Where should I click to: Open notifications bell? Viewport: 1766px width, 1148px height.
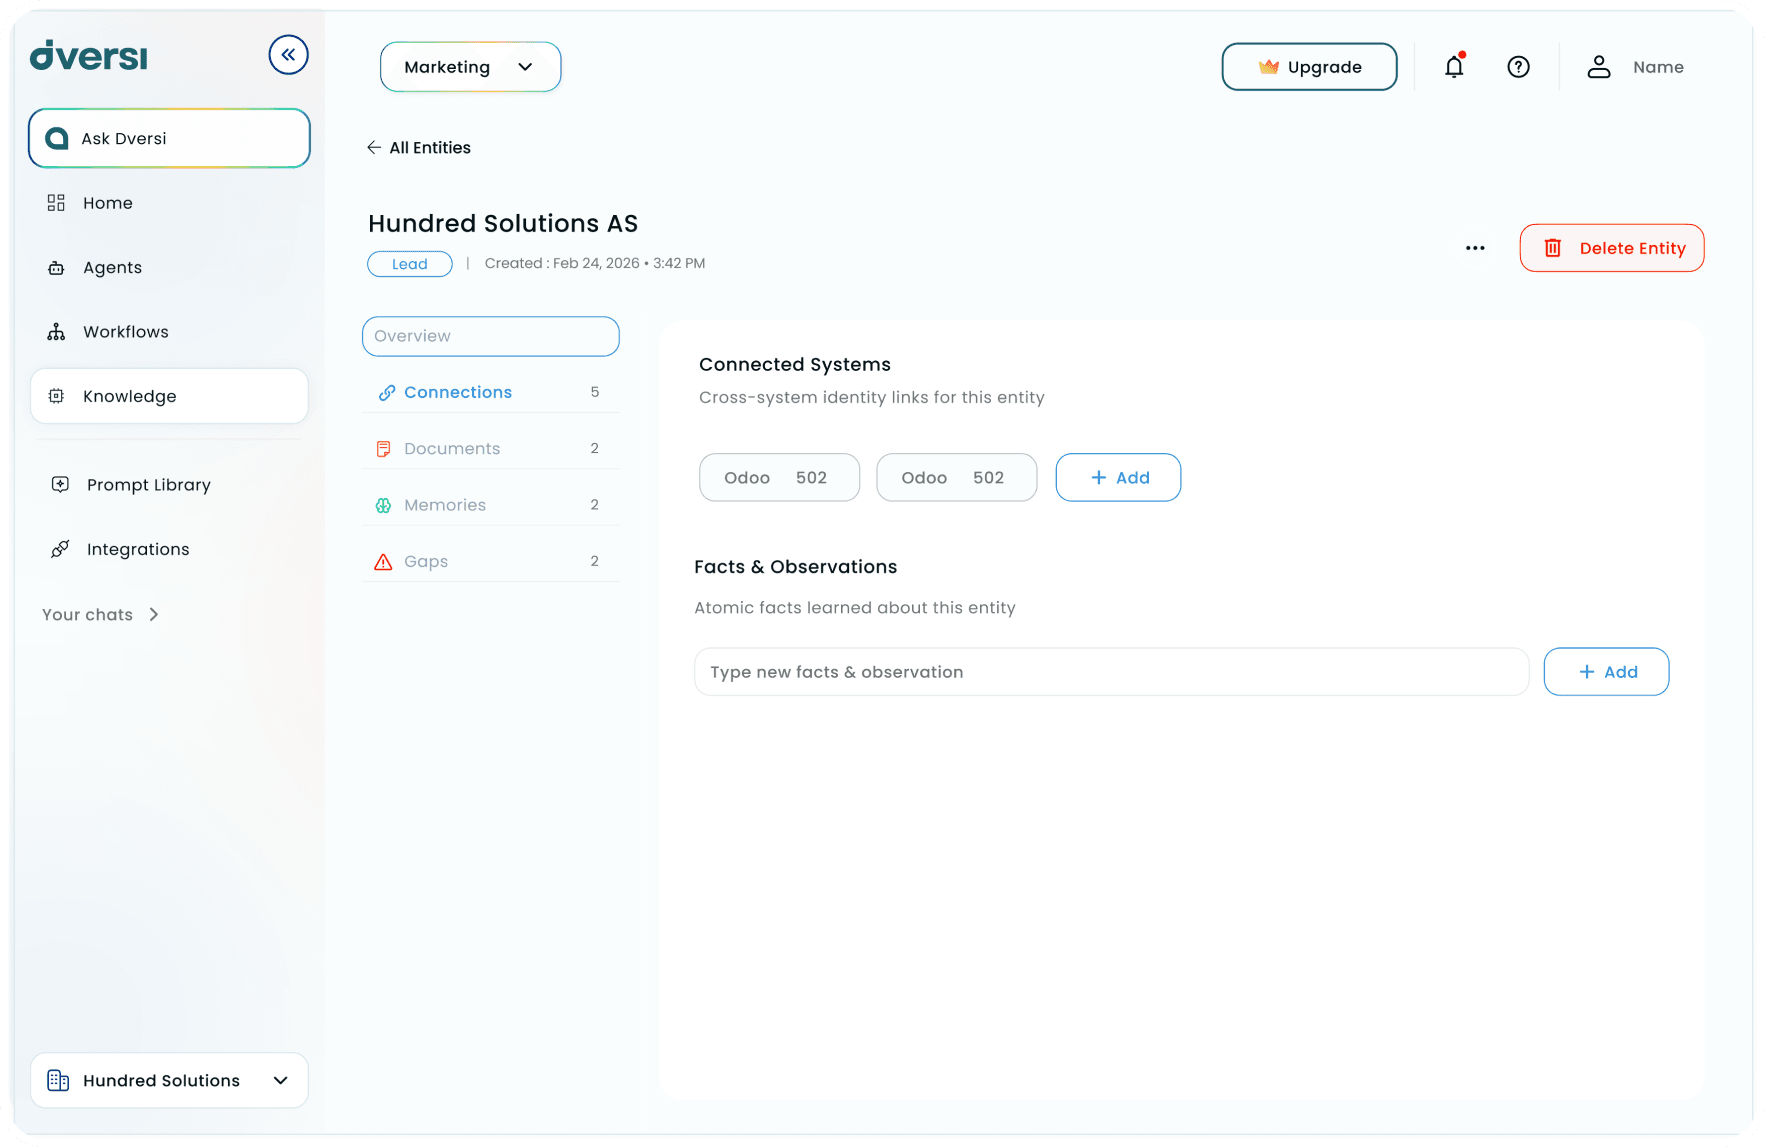click(x=1454, y=67)
